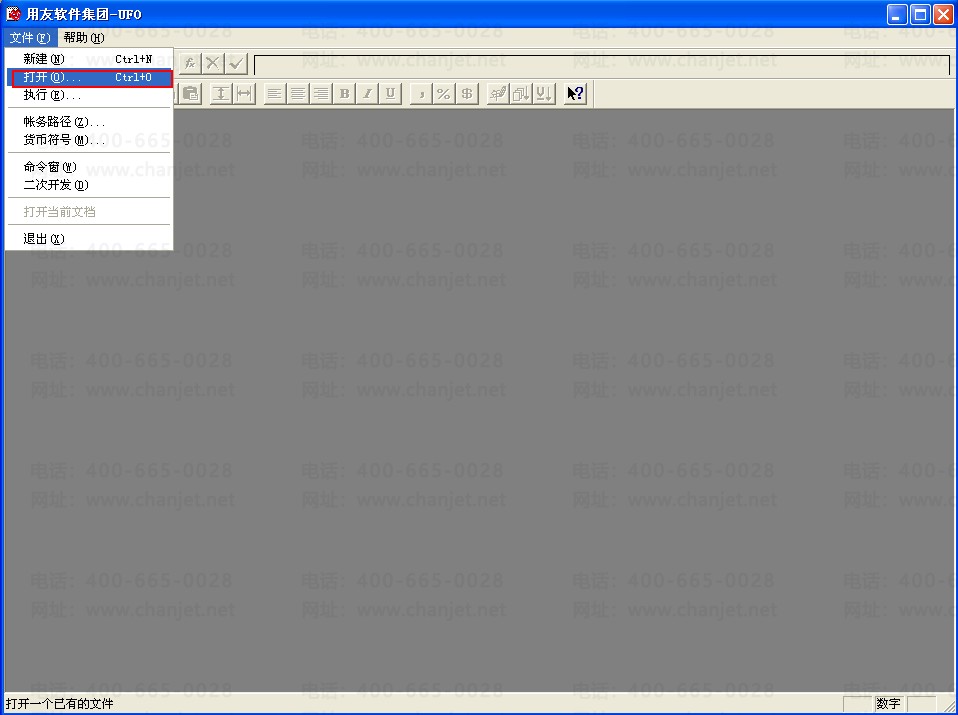Click the column width icon
The image size is (958, 715).
(244, 94)
